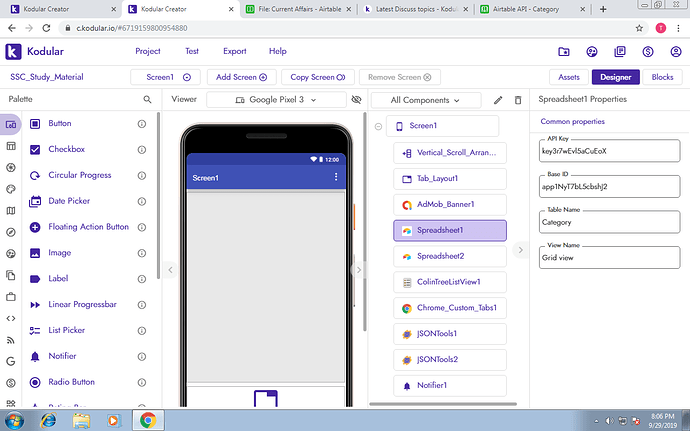The width and height of the screenshot is (690, 431).
Task: Select Chrome_Custom_Tabs1 component
Action: point(450,308)
